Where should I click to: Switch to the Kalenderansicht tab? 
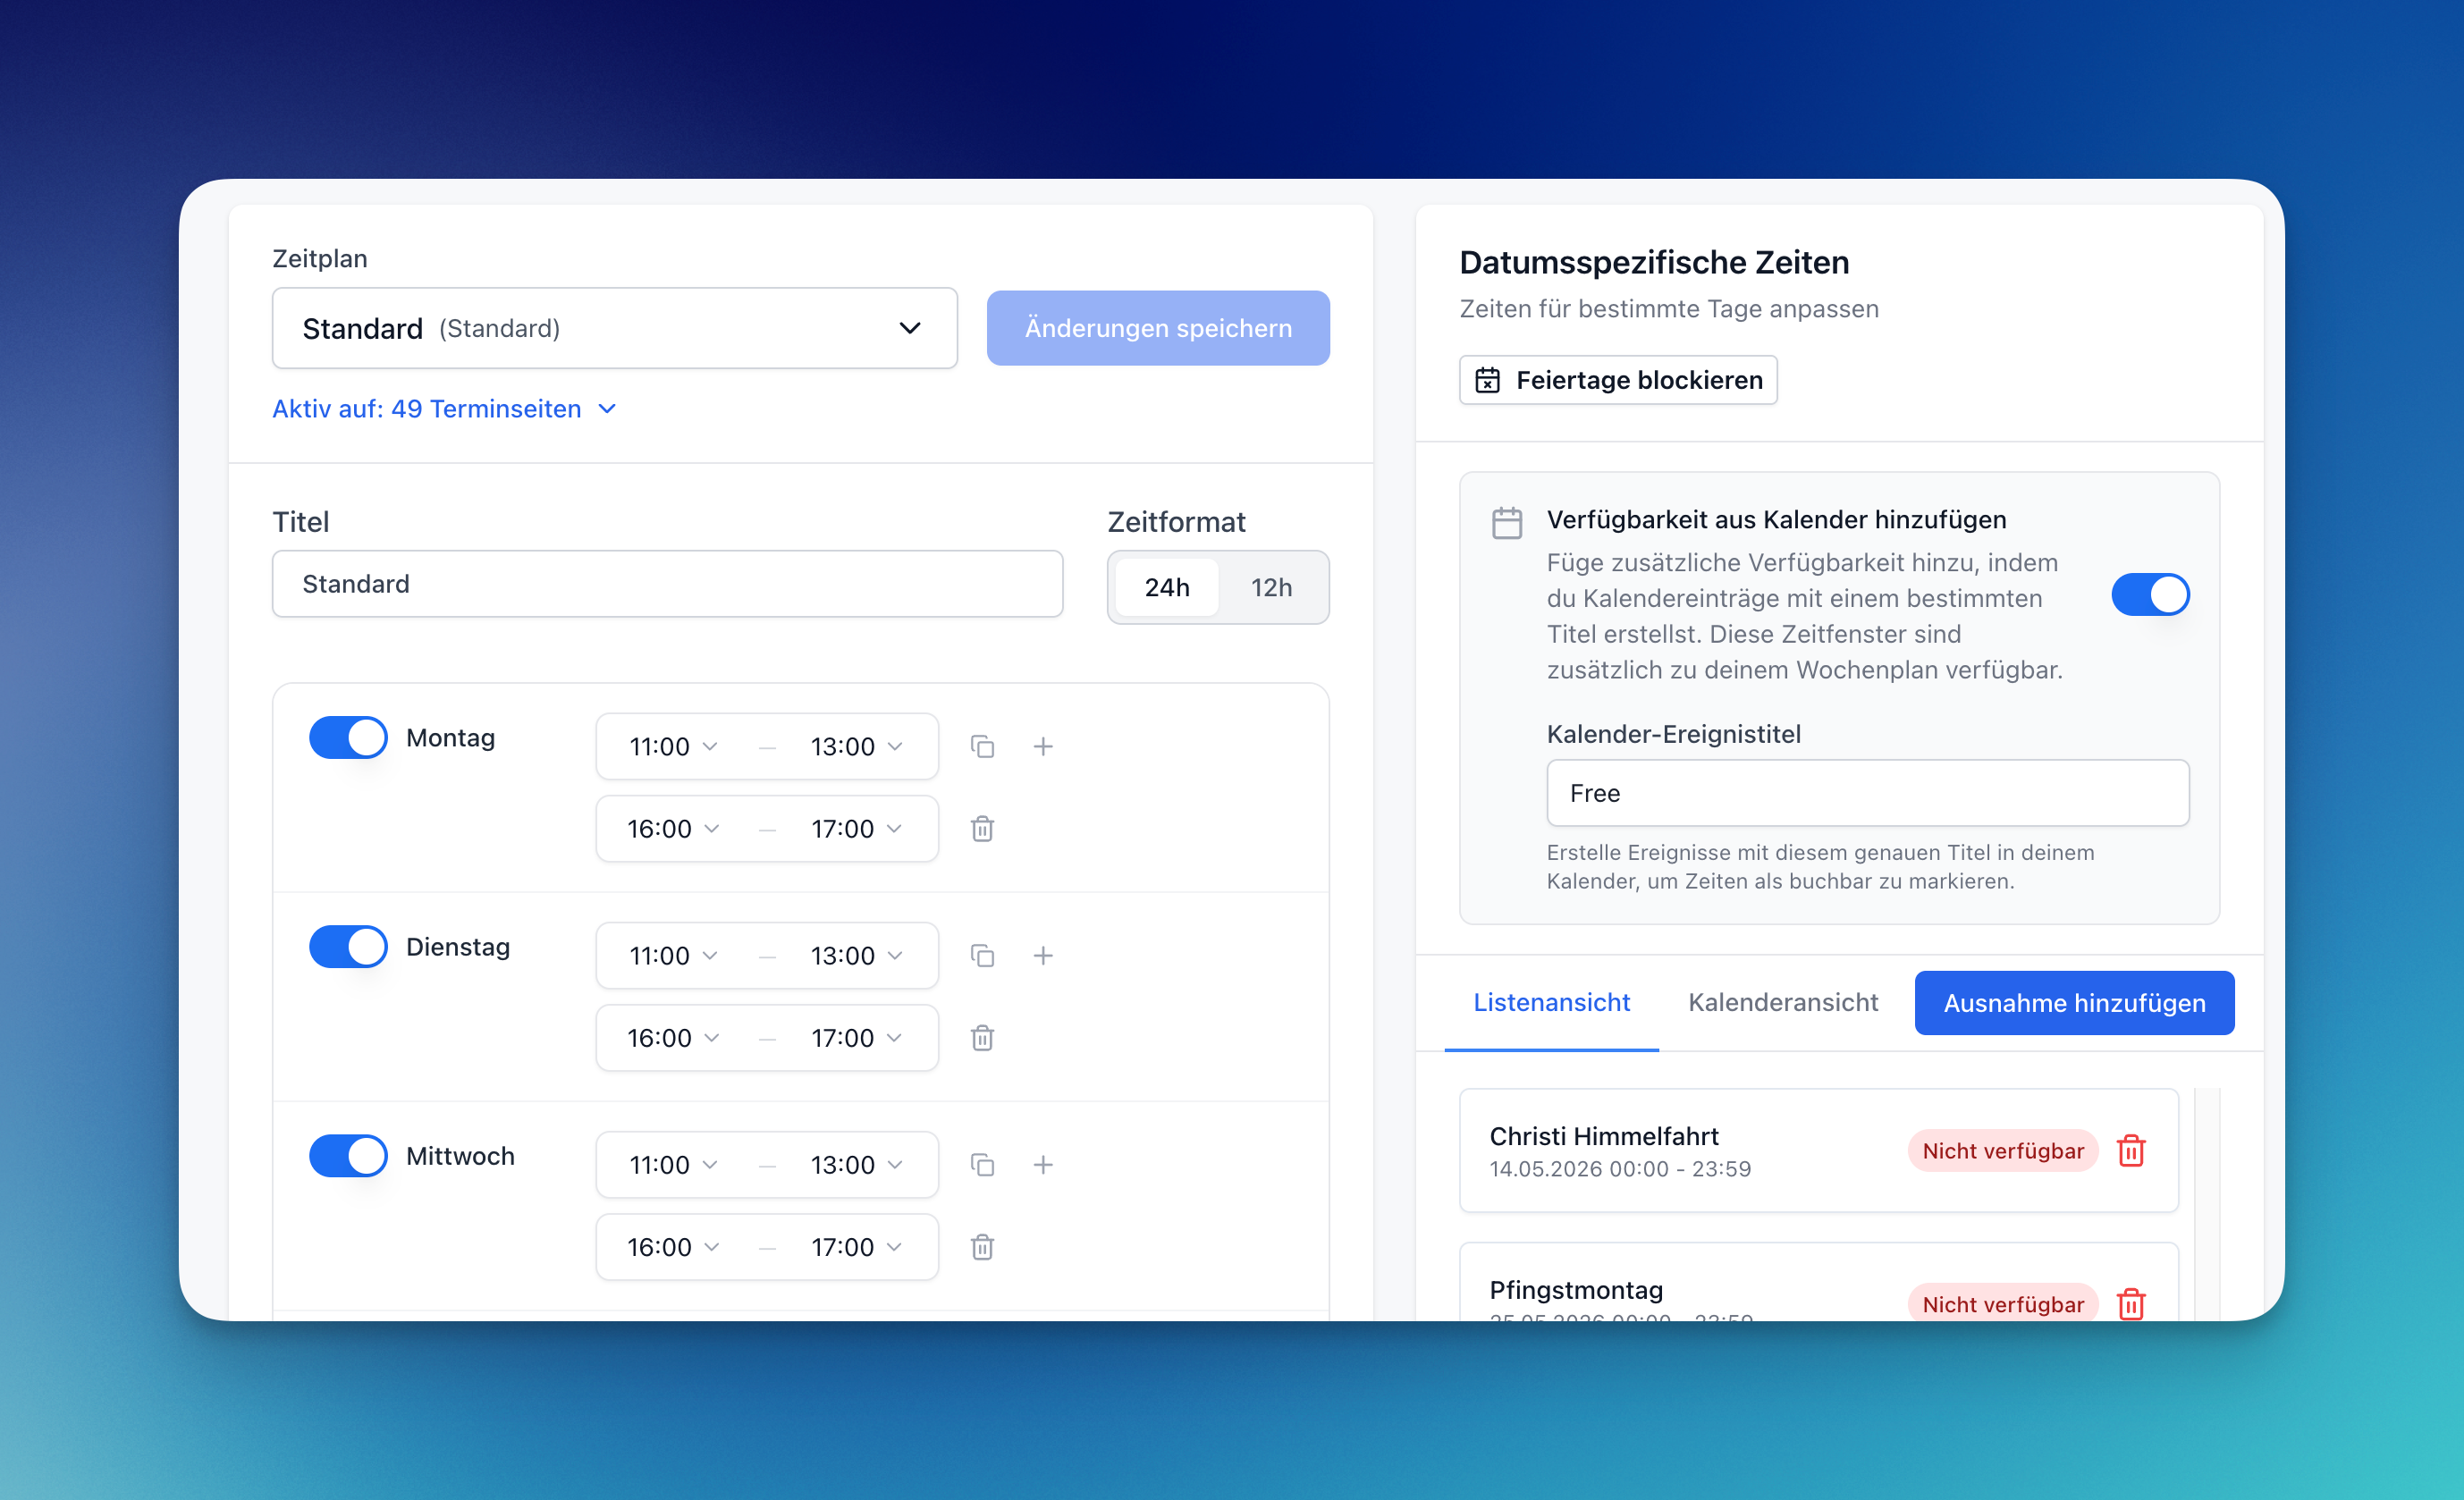(1783, 1002)
